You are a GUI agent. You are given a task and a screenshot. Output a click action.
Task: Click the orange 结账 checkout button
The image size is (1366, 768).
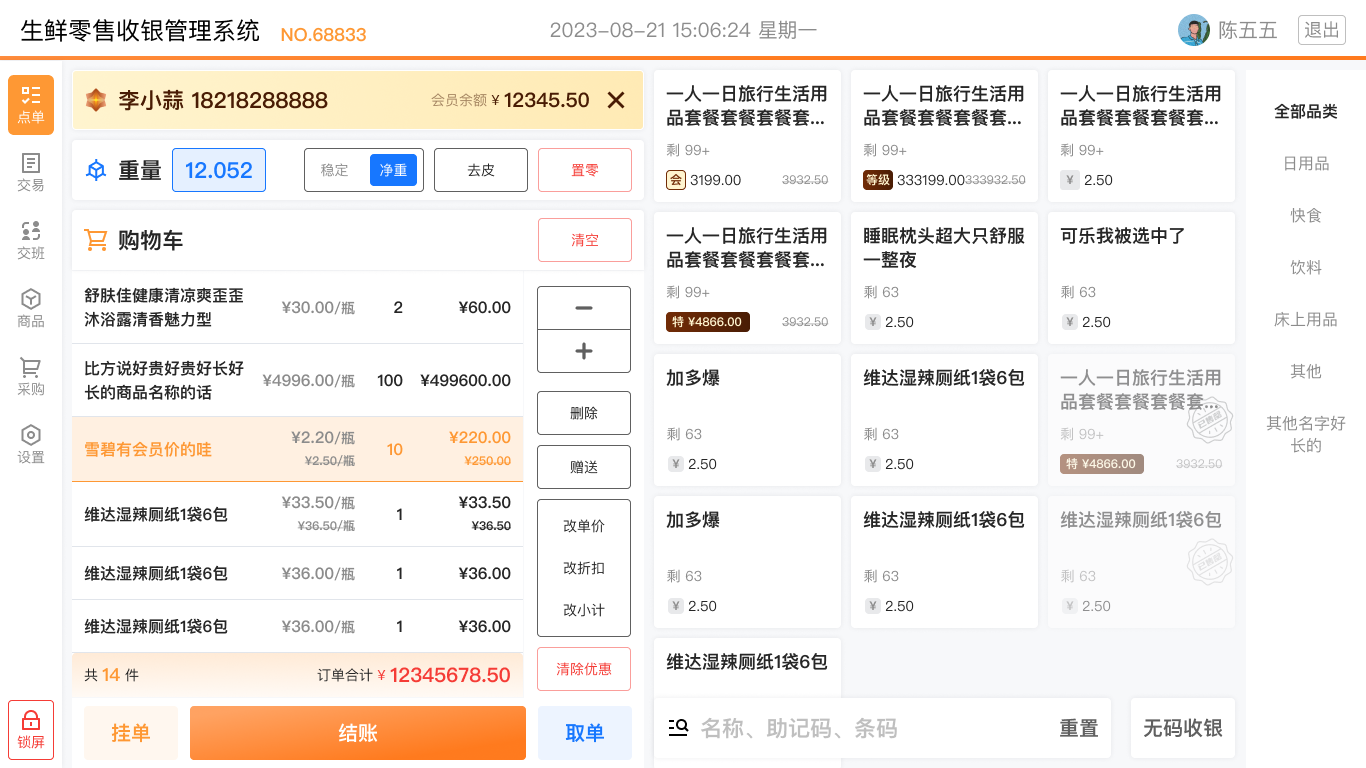(x=358, y=733)
